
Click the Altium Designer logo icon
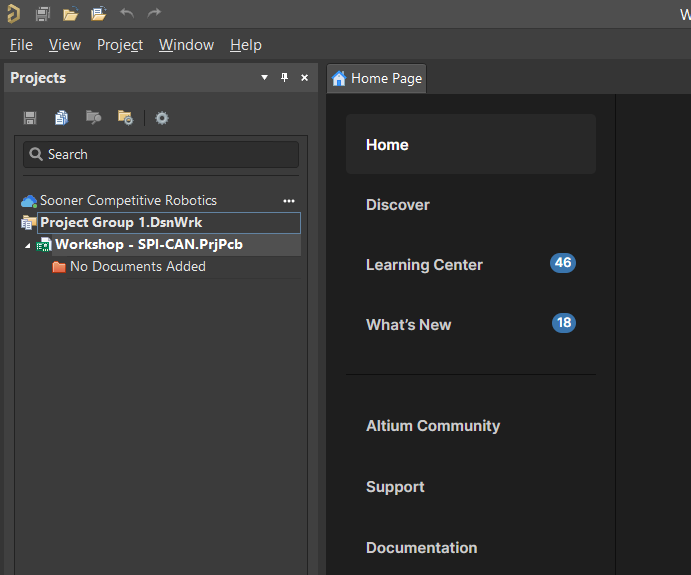14,13
